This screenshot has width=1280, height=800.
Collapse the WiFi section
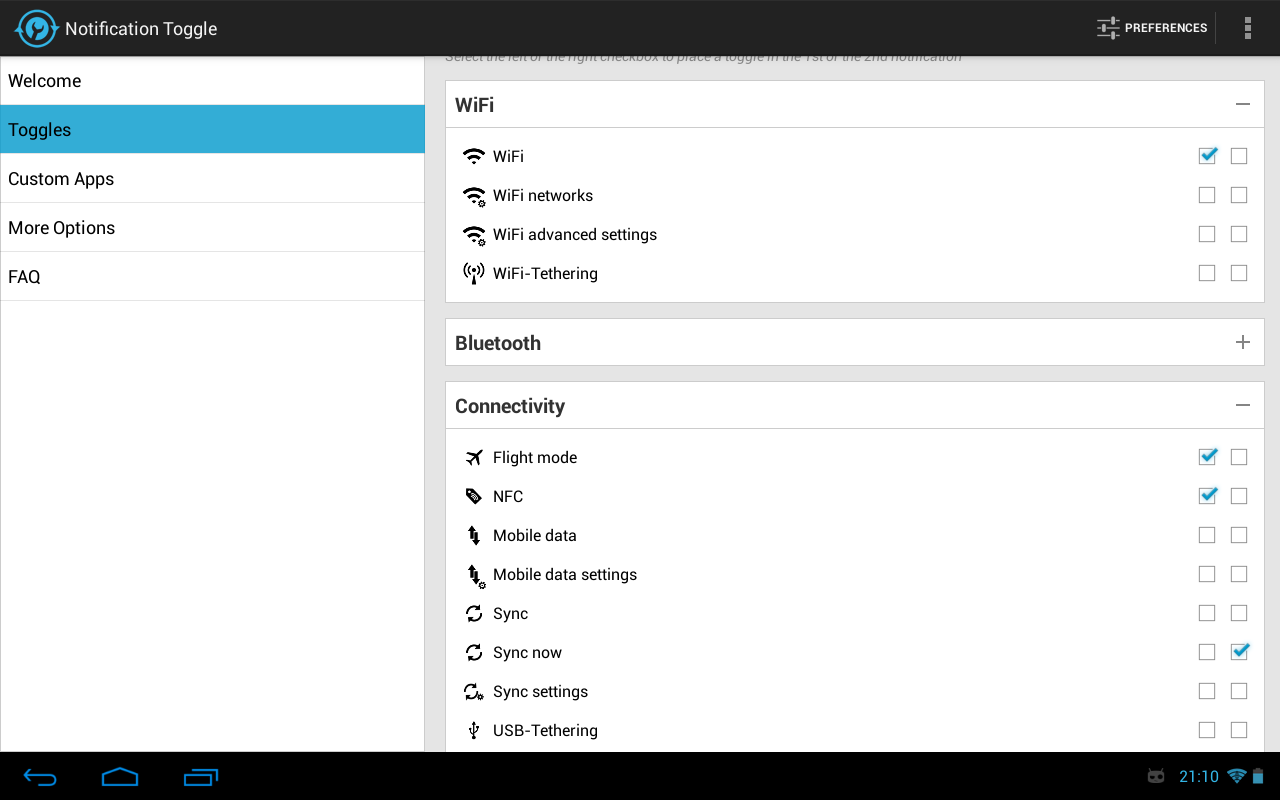(1242, 104)
